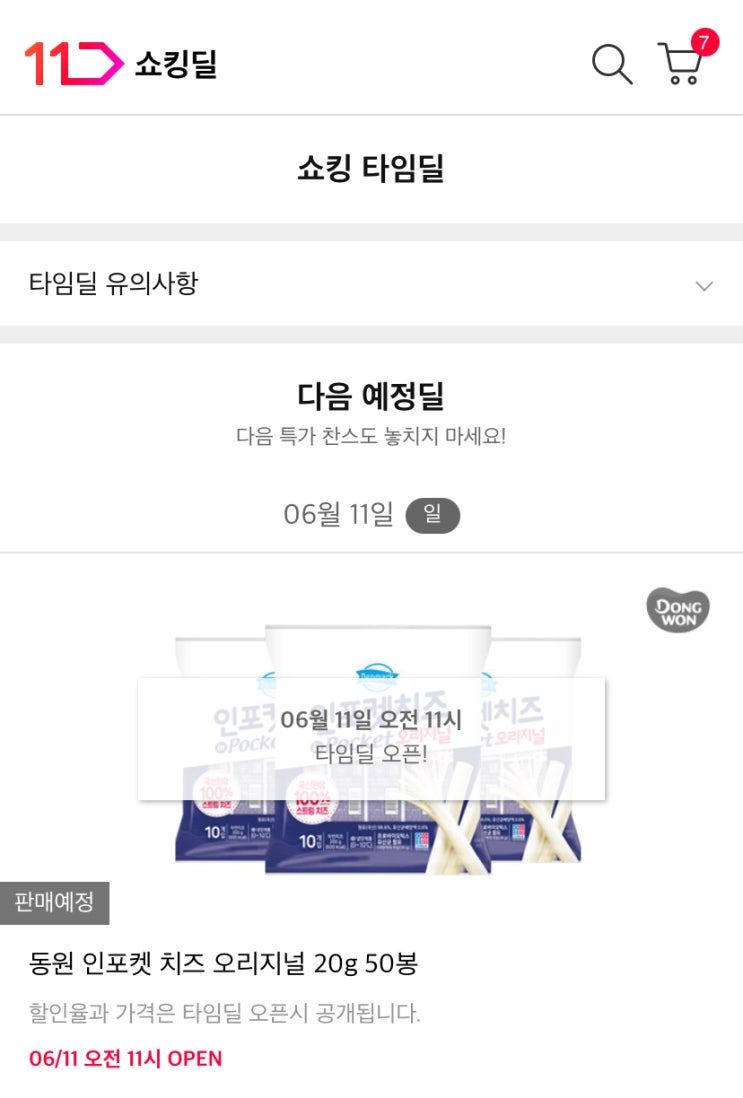The image size is (743, 1098).
Task: Click the 쇼킹딜 header text
Action: 176,64
